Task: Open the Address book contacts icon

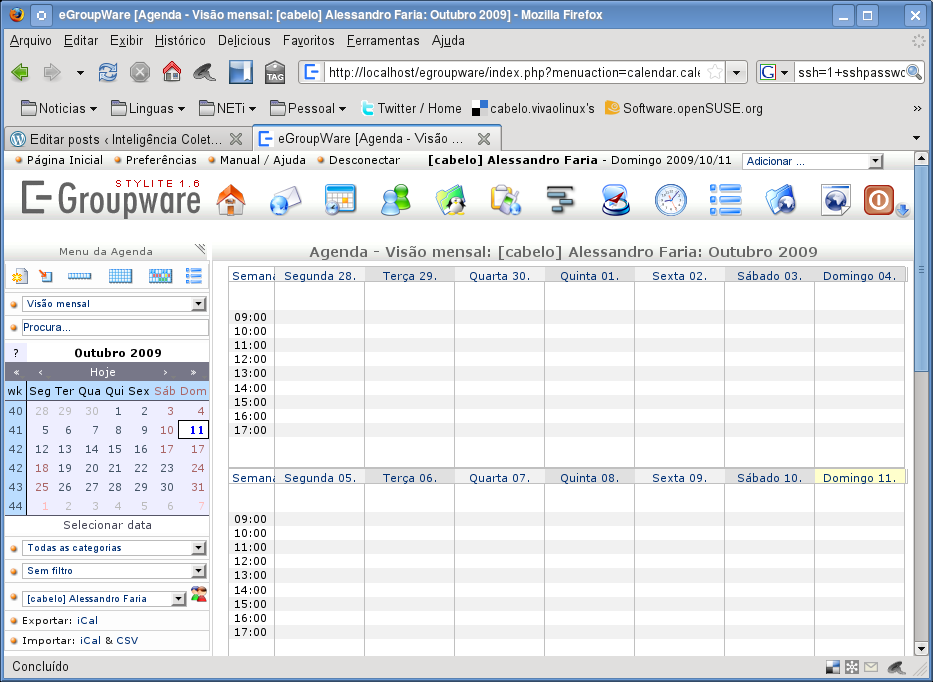Action: (x=396, y=200)
